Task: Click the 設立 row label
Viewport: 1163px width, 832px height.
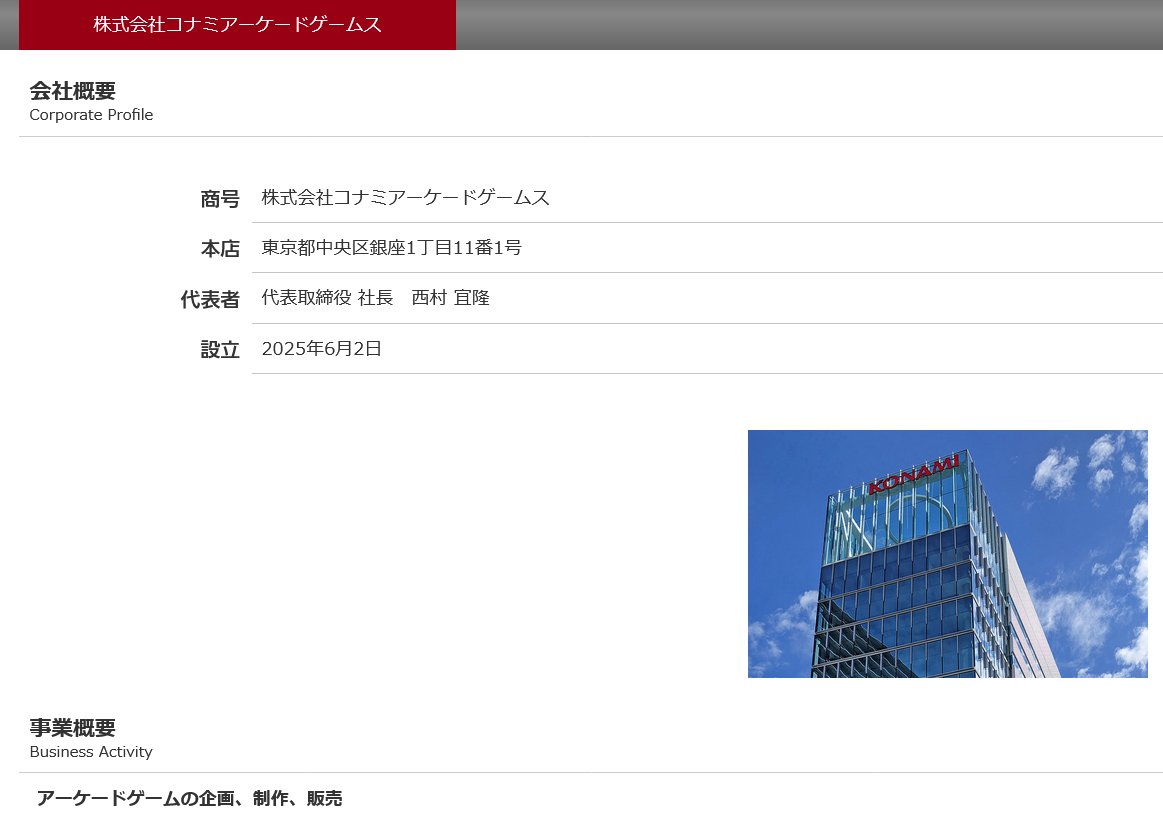Action: coord(220,349)
